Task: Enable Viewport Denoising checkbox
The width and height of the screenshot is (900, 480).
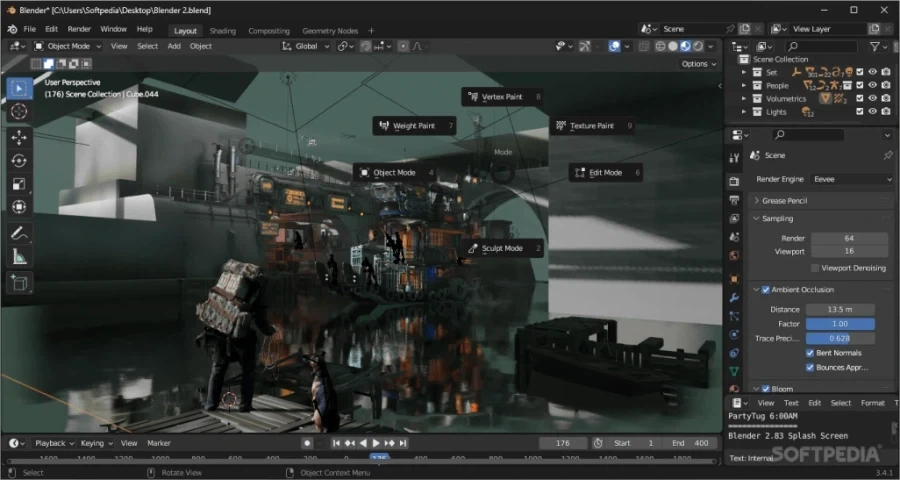Action: 814,268
